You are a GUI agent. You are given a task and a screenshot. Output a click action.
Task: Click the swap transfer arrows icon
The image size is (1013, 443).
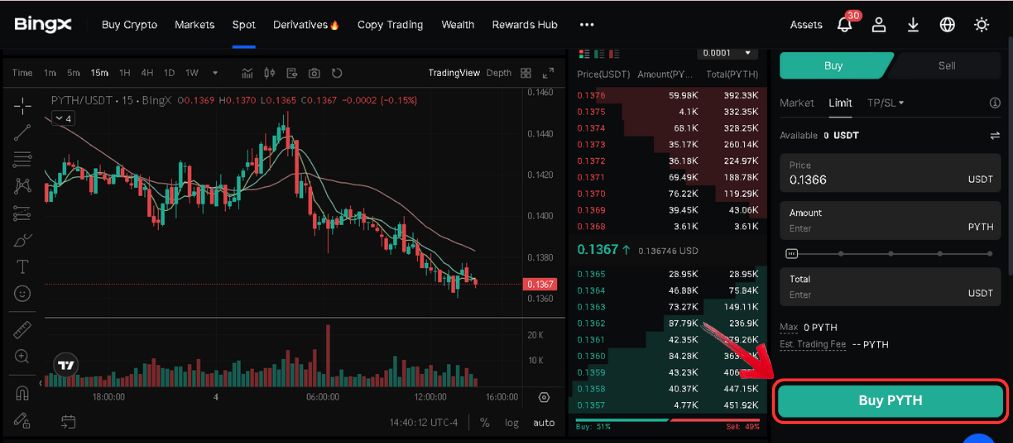995,135
